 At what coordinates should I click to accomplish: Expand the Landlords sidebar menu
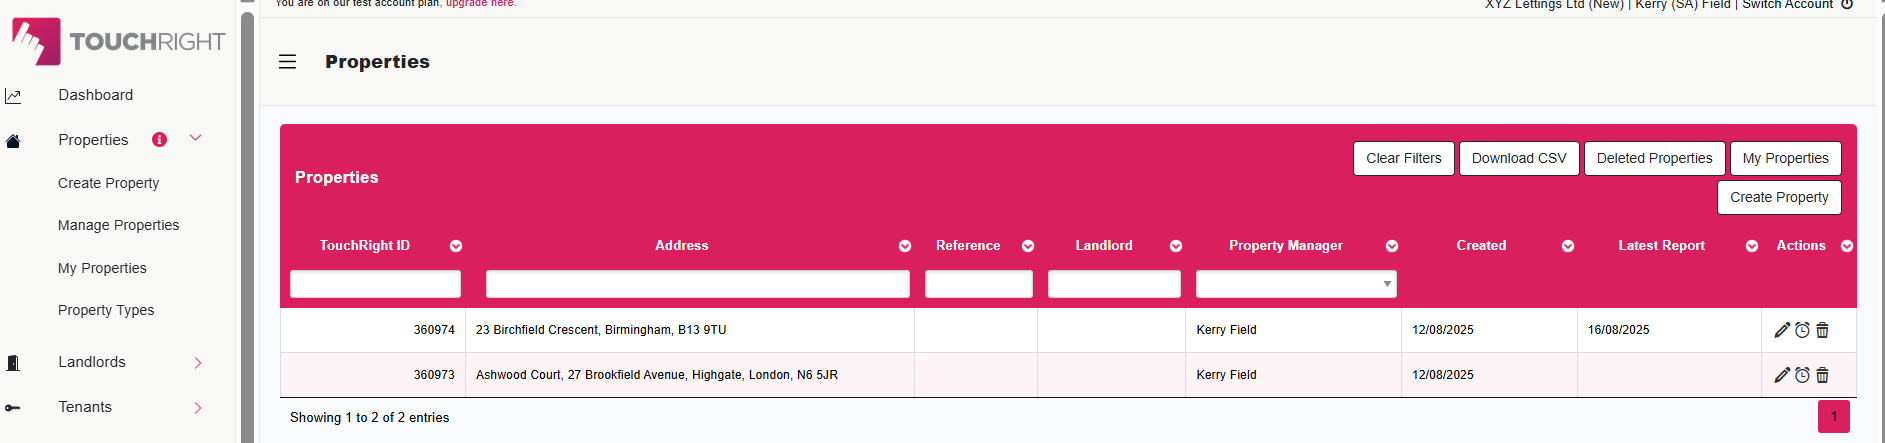click(x=198, y=363)
